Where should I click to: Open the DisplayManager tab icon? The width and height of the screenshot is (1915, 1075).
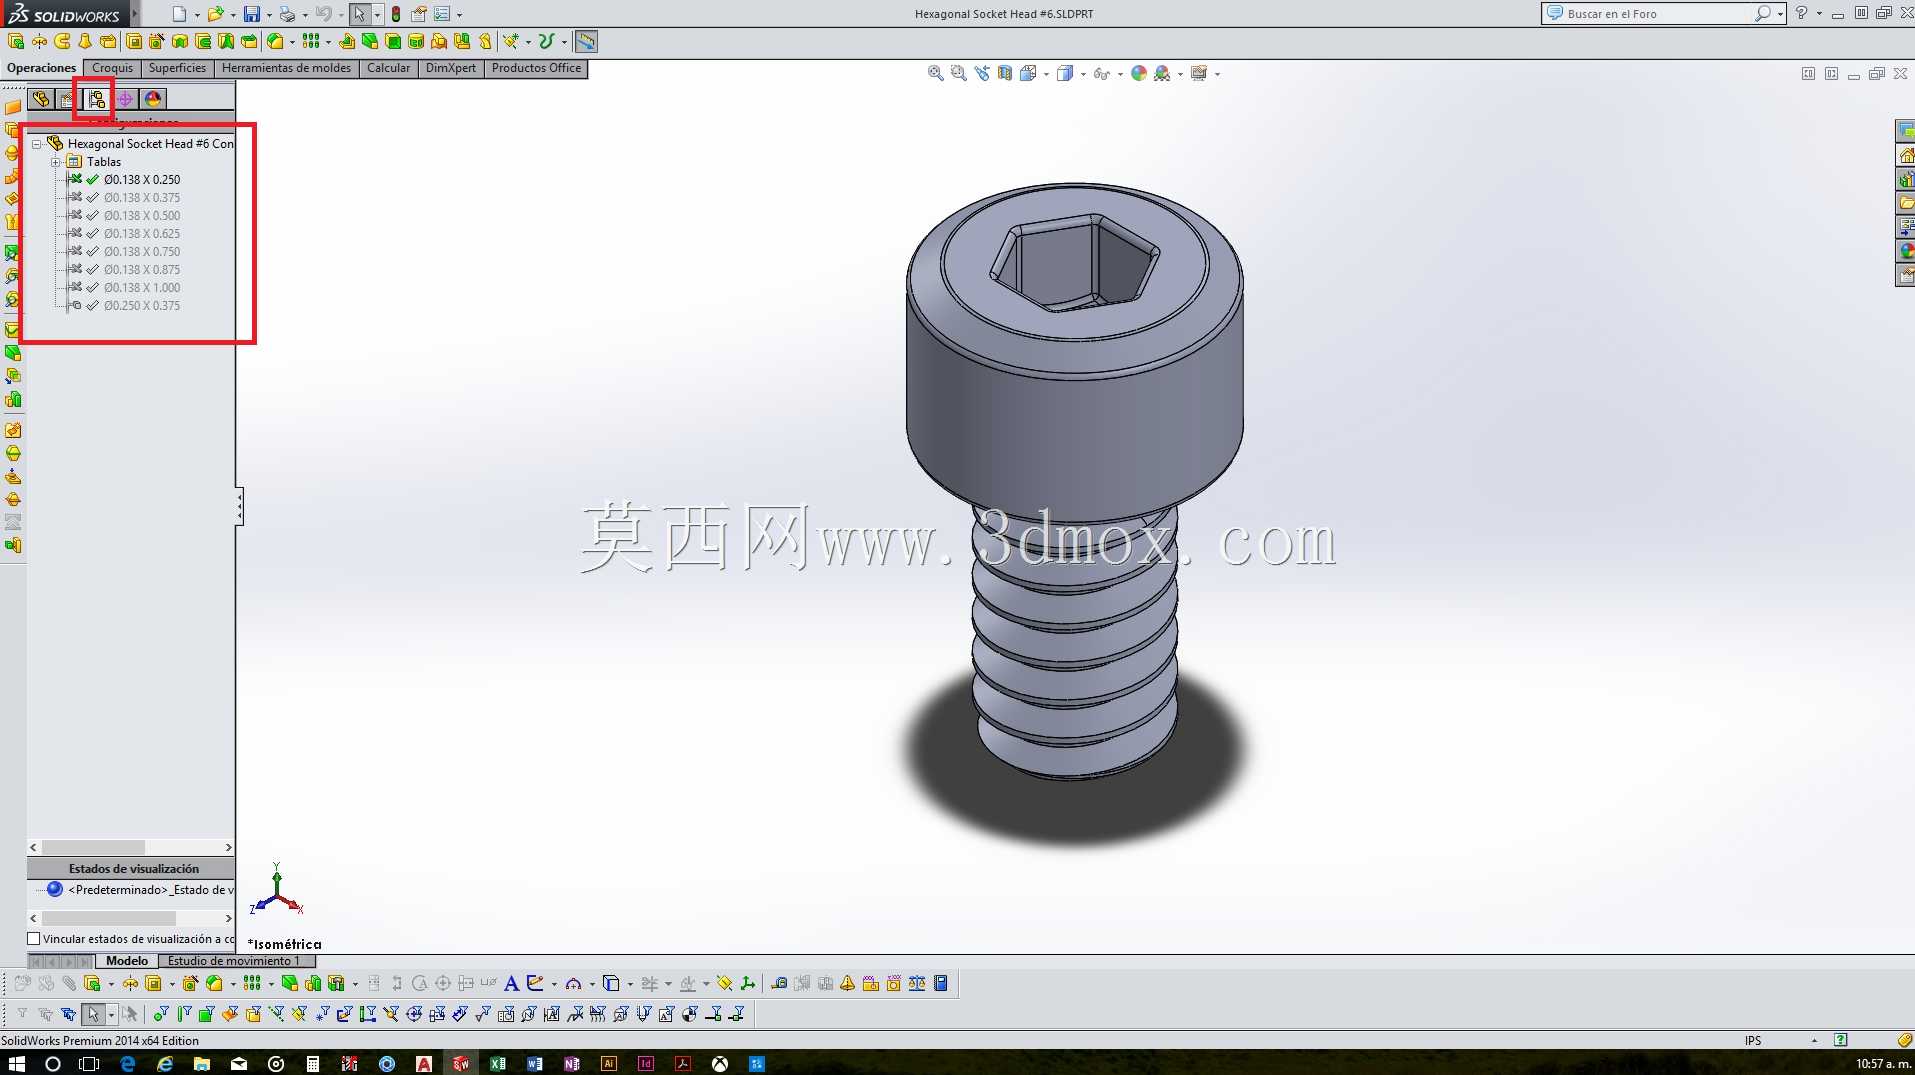(153, 99)
